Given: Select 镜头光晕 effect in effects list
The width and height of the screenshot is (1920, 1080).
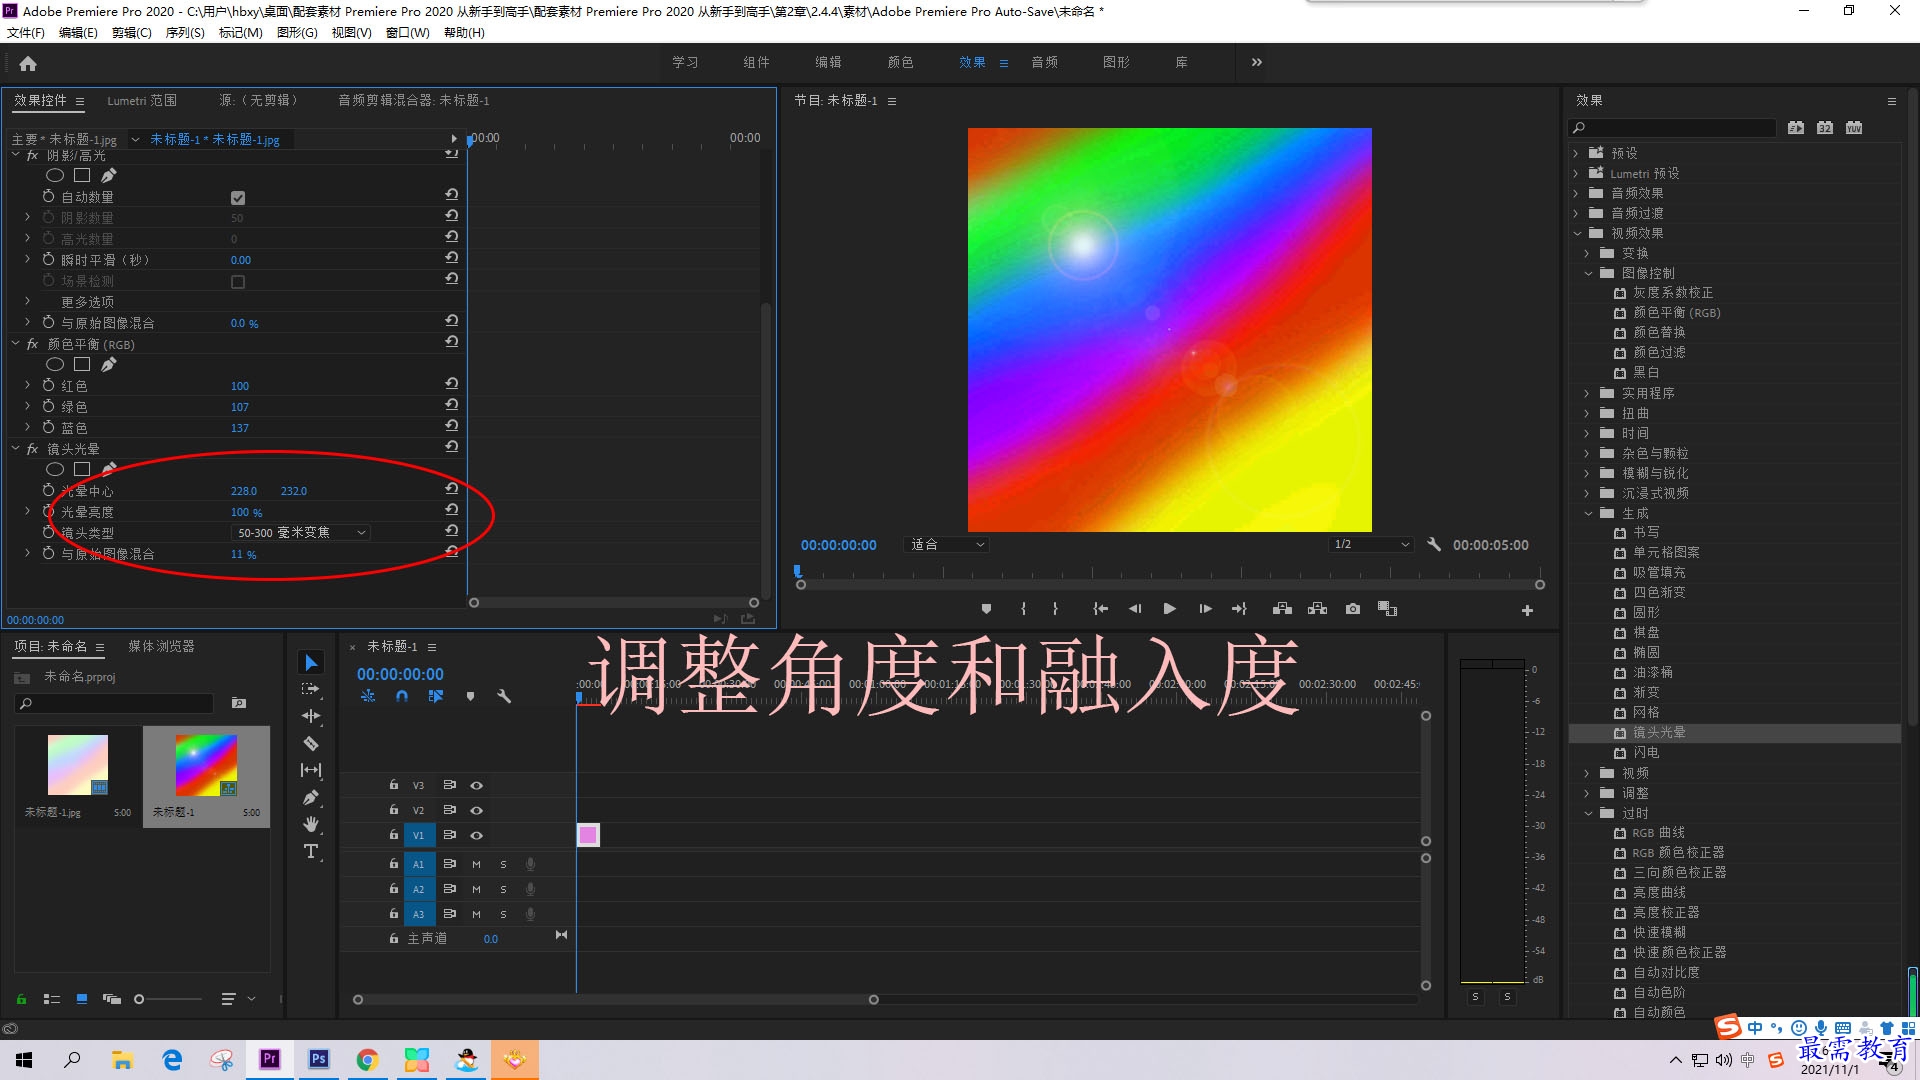Looking at the screenshot, I should [x=1659, y=732].
